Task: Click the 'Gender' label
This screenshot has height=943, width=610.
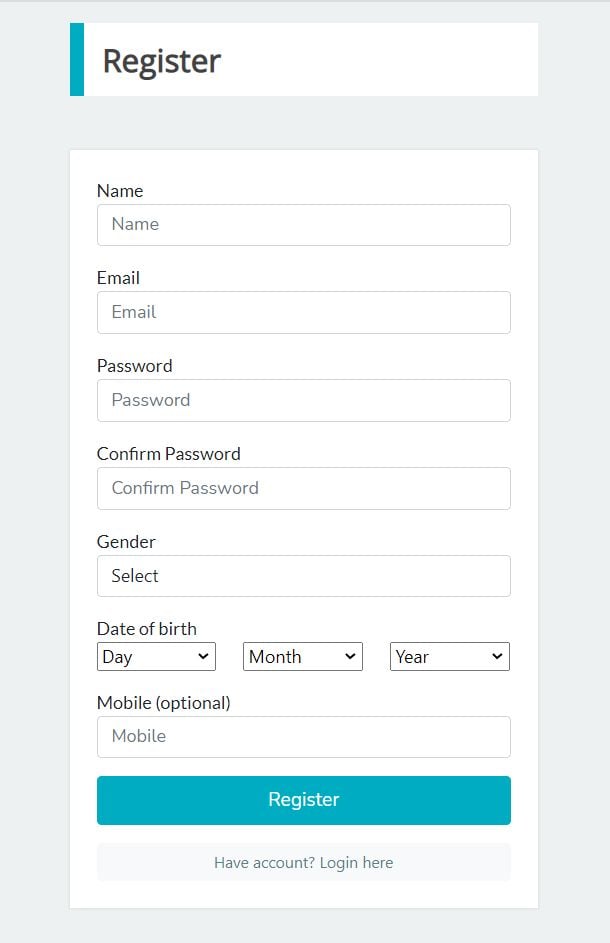Action: (126, 542)
